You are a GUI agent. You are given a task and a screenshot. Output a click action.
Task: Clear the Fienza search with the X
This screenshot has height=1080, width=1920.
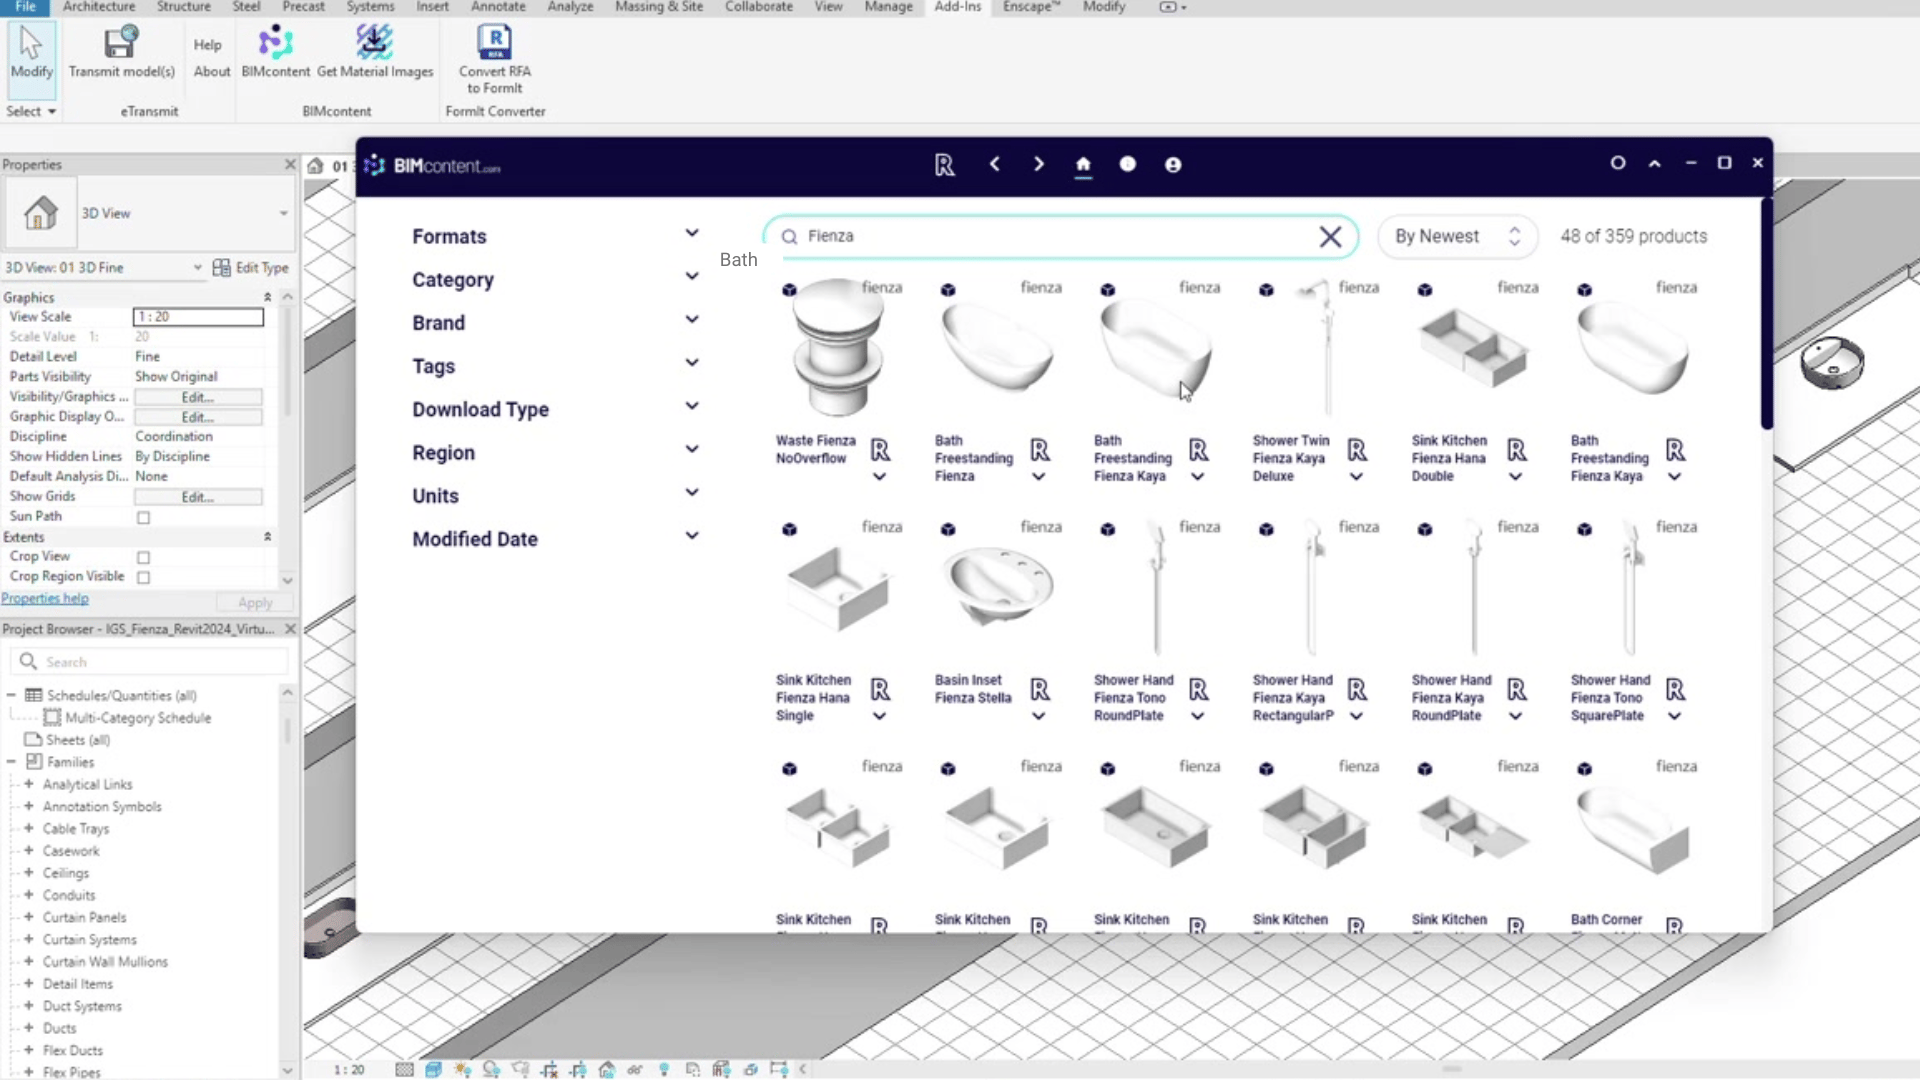pyautogui.click(x=1330, y=237)
